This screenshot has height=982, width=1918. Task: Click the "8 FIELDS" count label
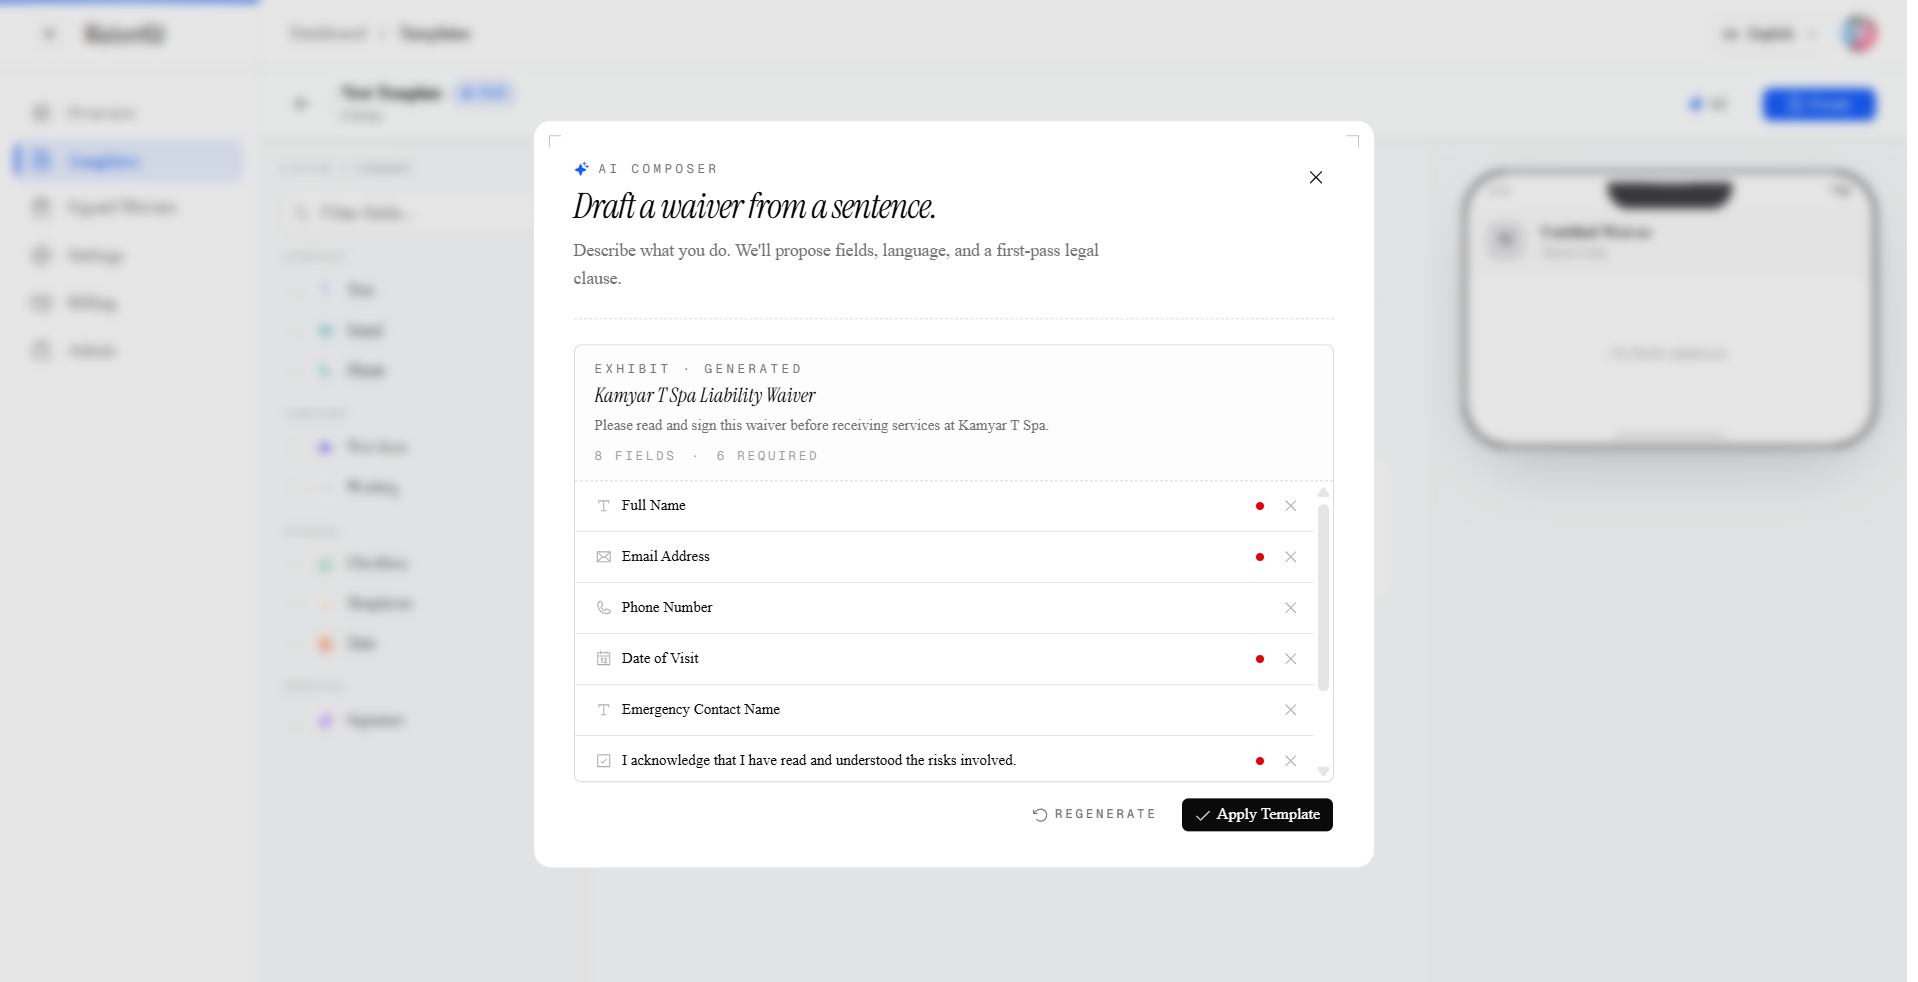pyautogui.click(x=635, y=456)
